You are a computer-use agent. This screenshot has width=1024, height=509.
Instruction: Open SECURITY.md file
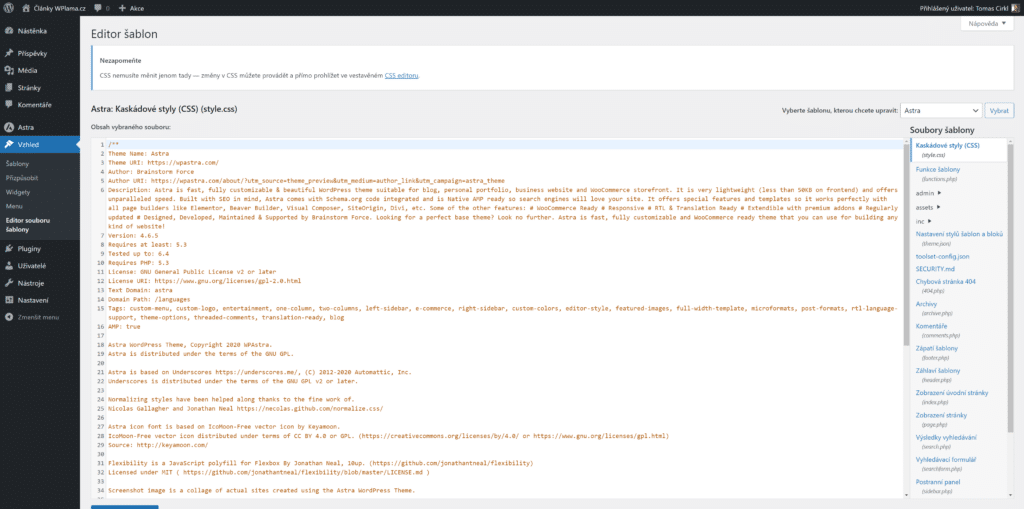point(935,269)
